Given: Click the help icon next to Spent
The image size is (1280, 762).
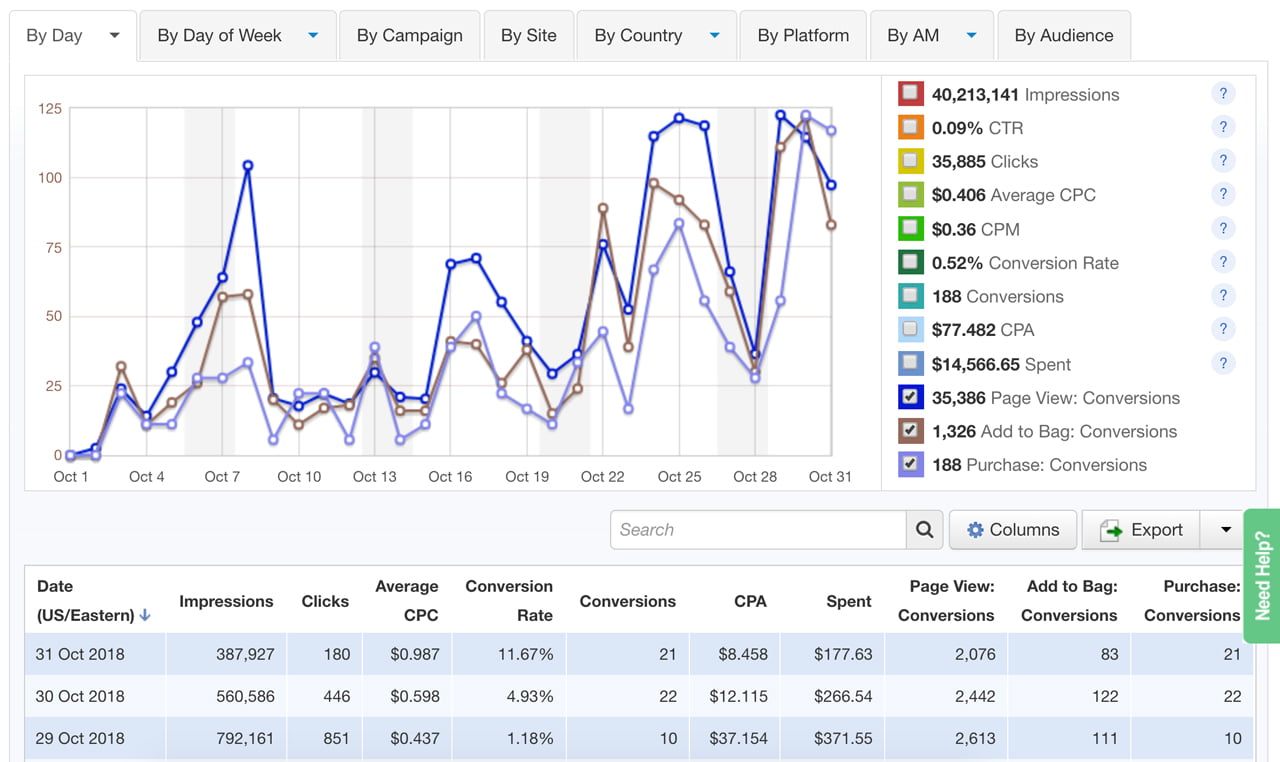Looking at the screenshot, I should pos(1222,364).
